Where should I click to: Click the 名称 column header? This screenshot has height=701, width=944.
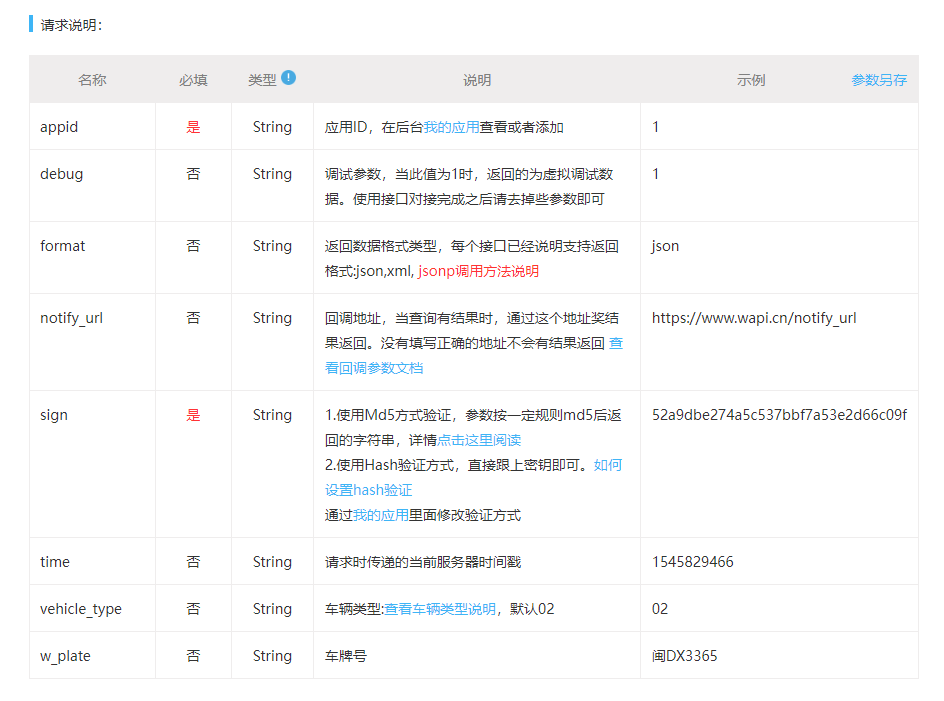pos(92,80)
